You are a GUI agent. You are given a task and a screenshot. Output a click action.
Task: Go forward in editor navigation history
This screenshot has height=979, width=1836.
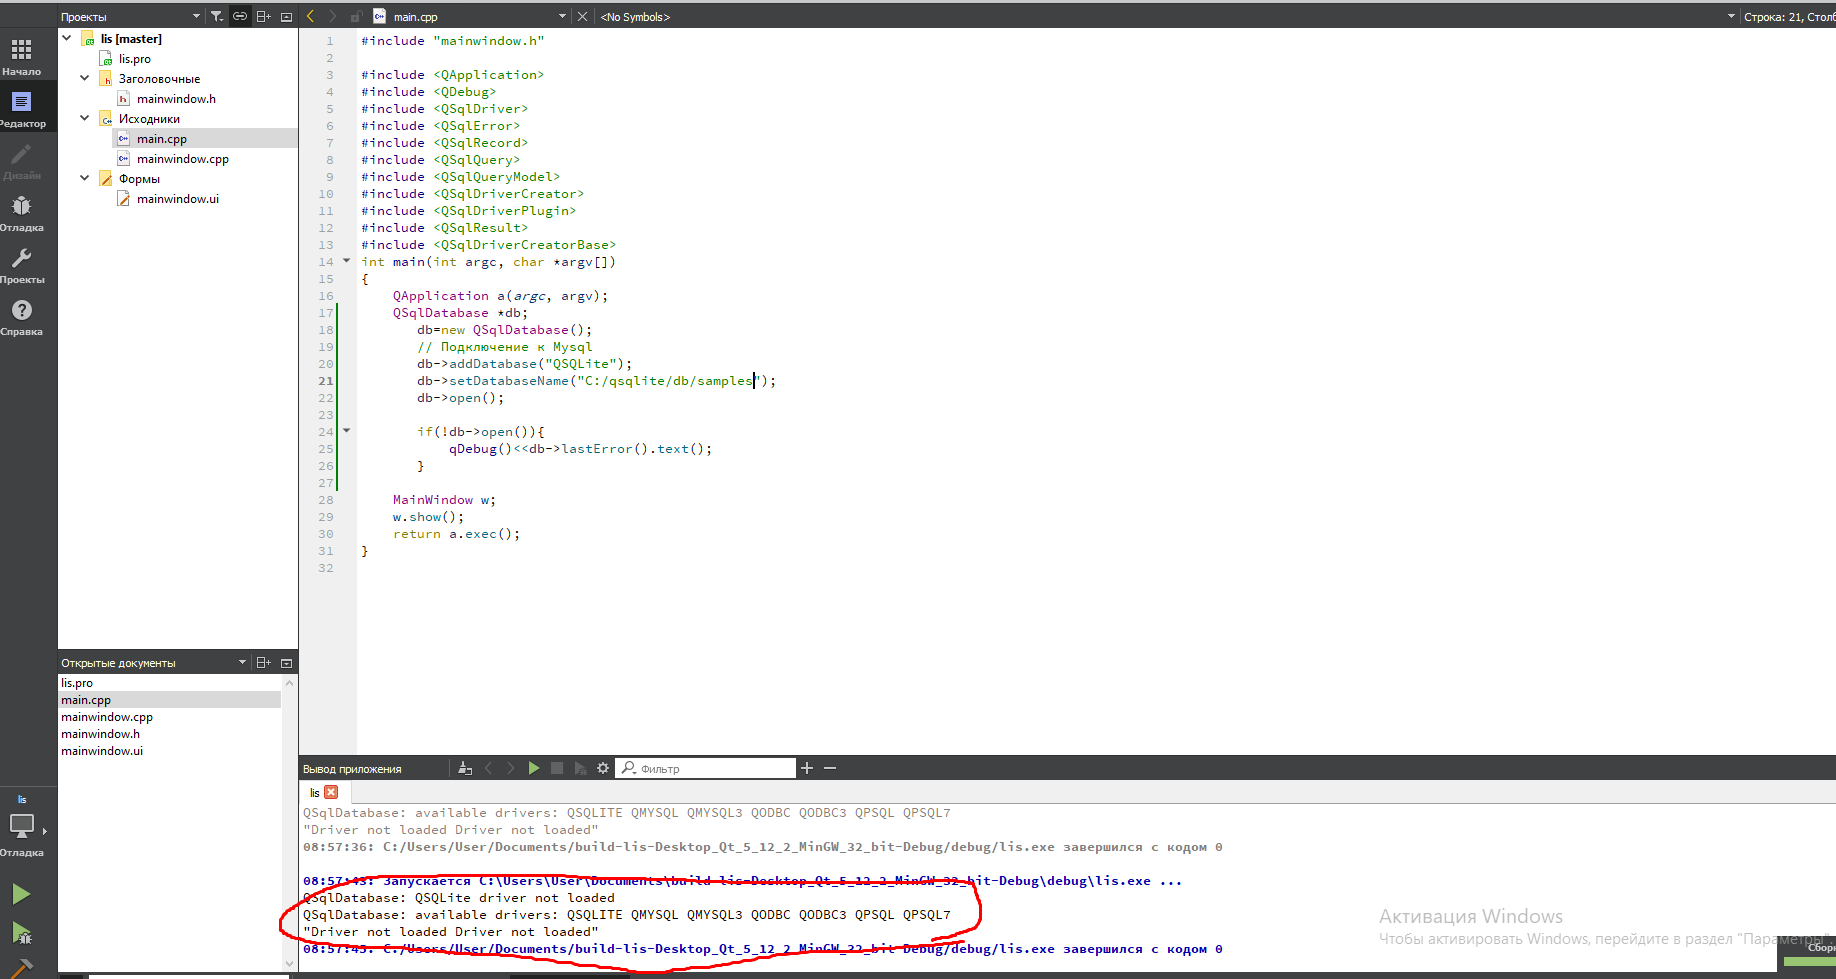point(333,16)
